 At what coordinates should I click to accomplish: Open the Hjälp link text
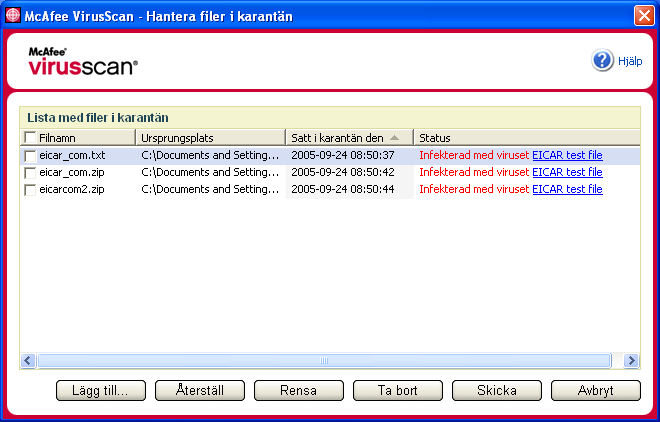630,61
